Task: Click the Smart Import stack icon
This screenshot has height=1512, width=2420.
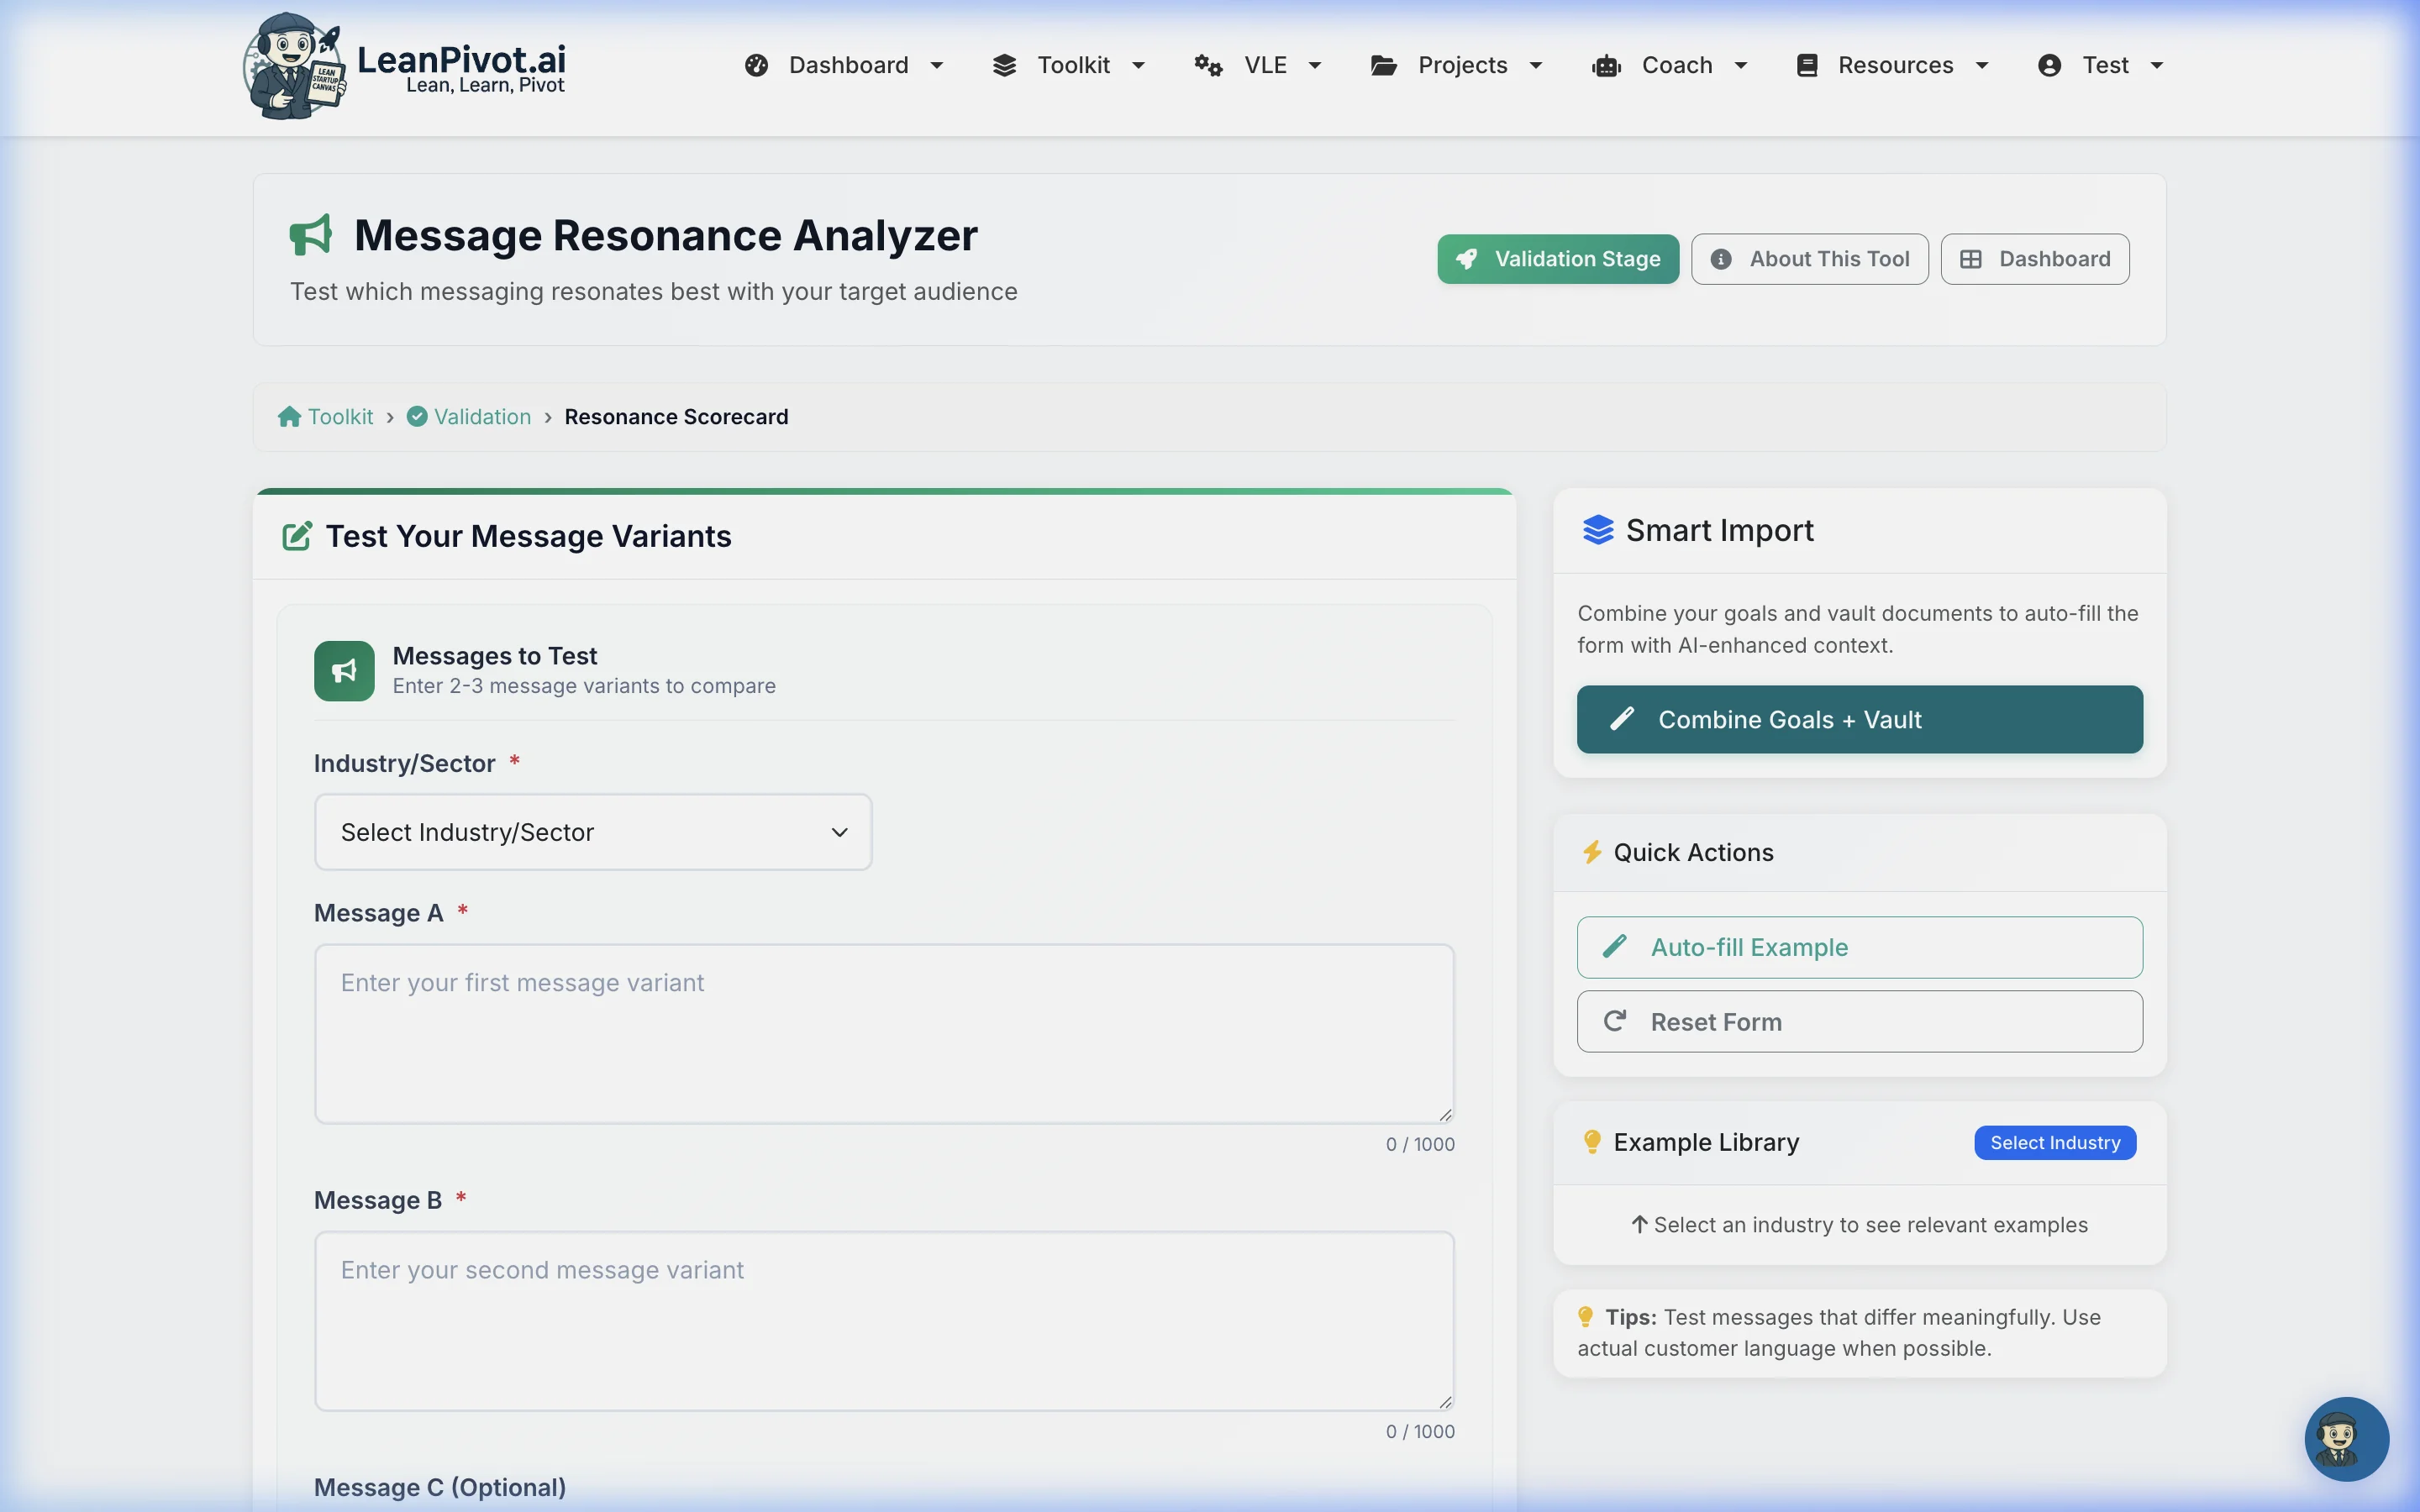Action: tap(1600, 530)
